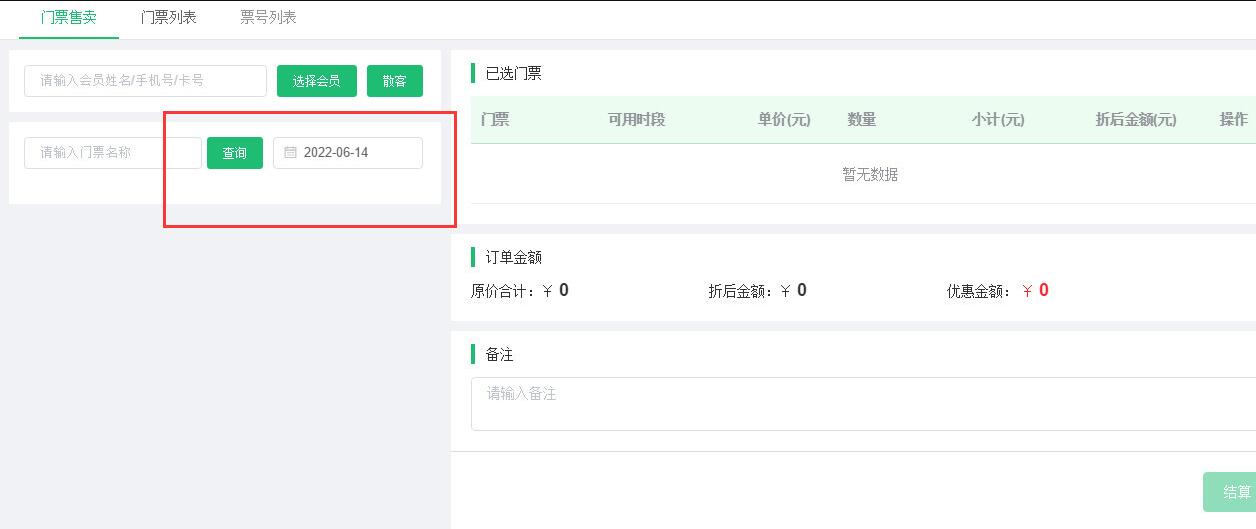Click the 选择会员 button
The image size is (1256, 529).
pyautogui.click(x=316, y=81)
